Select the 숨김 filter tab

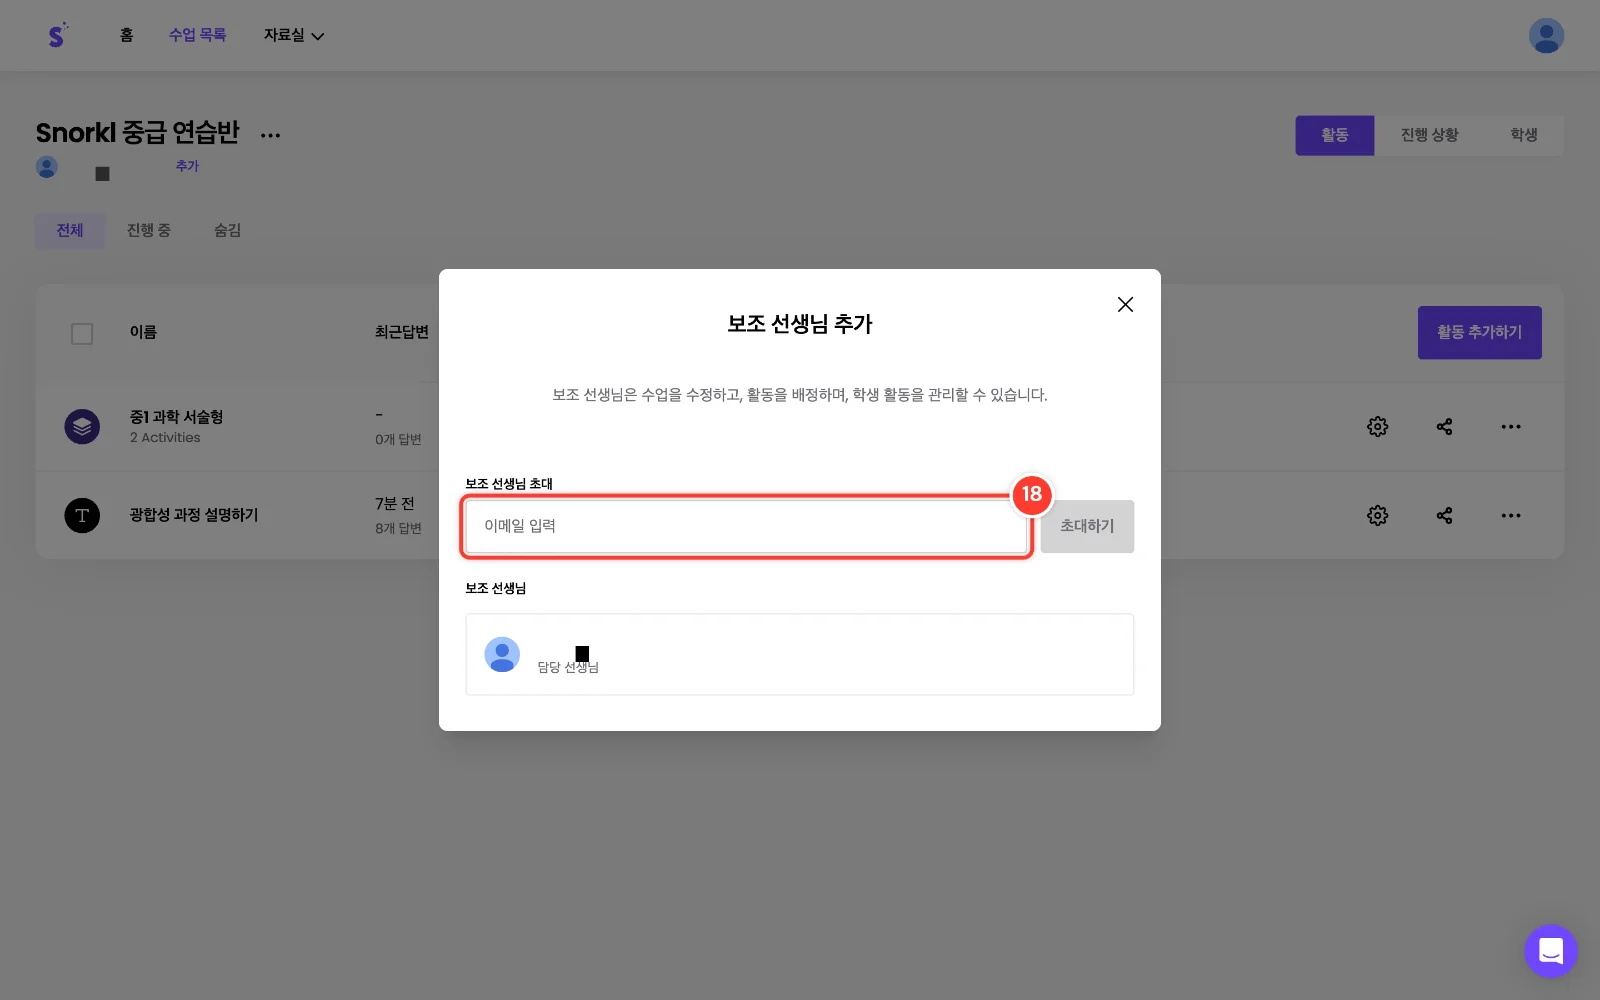(x=228, y=231)
